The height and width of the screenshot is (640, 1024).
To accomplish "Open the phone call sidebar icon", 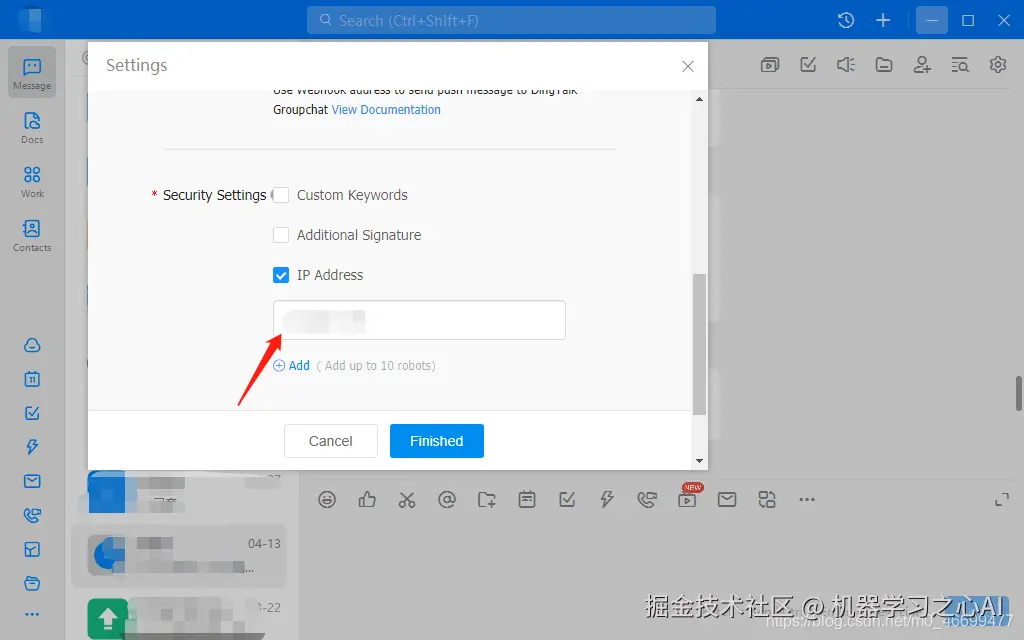I will click(32, 515).
